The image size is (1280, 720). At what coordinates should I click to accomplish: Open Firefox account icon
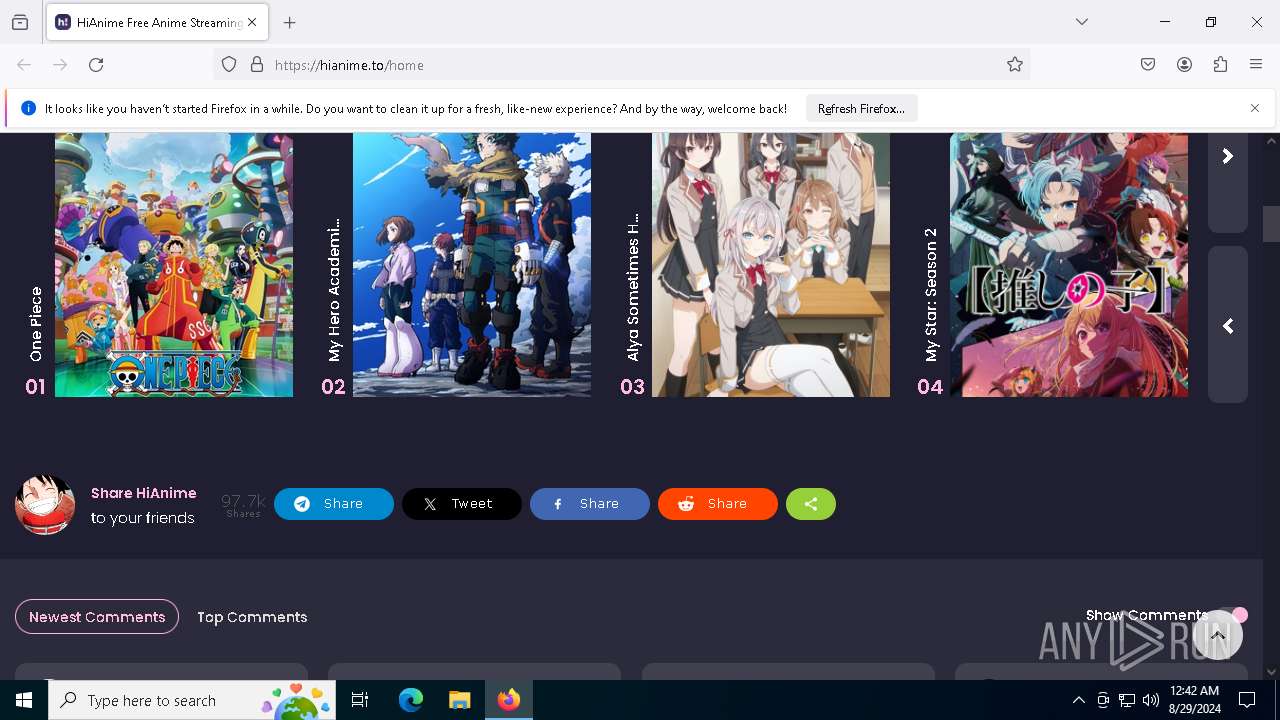click(1184, 65)
